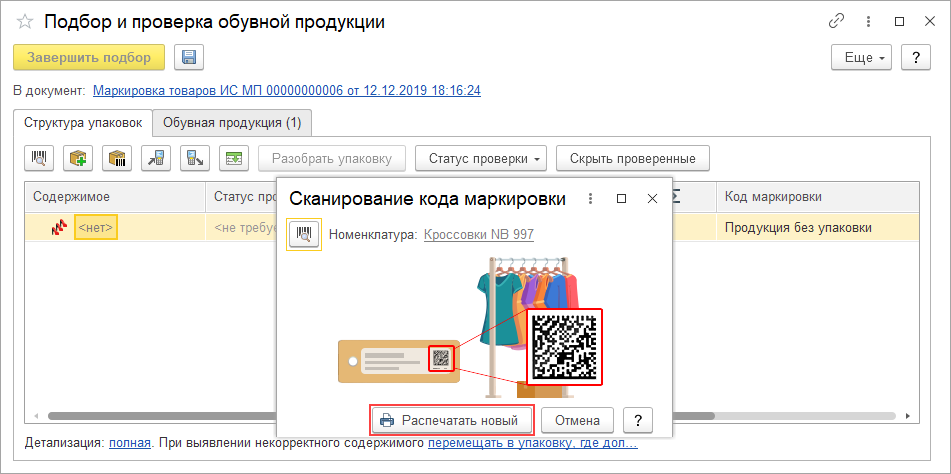Image resolution: width=951 pixels, height=474 pixels.
Task: Click the Распечатать новый button
Action: tap(452, 420)
